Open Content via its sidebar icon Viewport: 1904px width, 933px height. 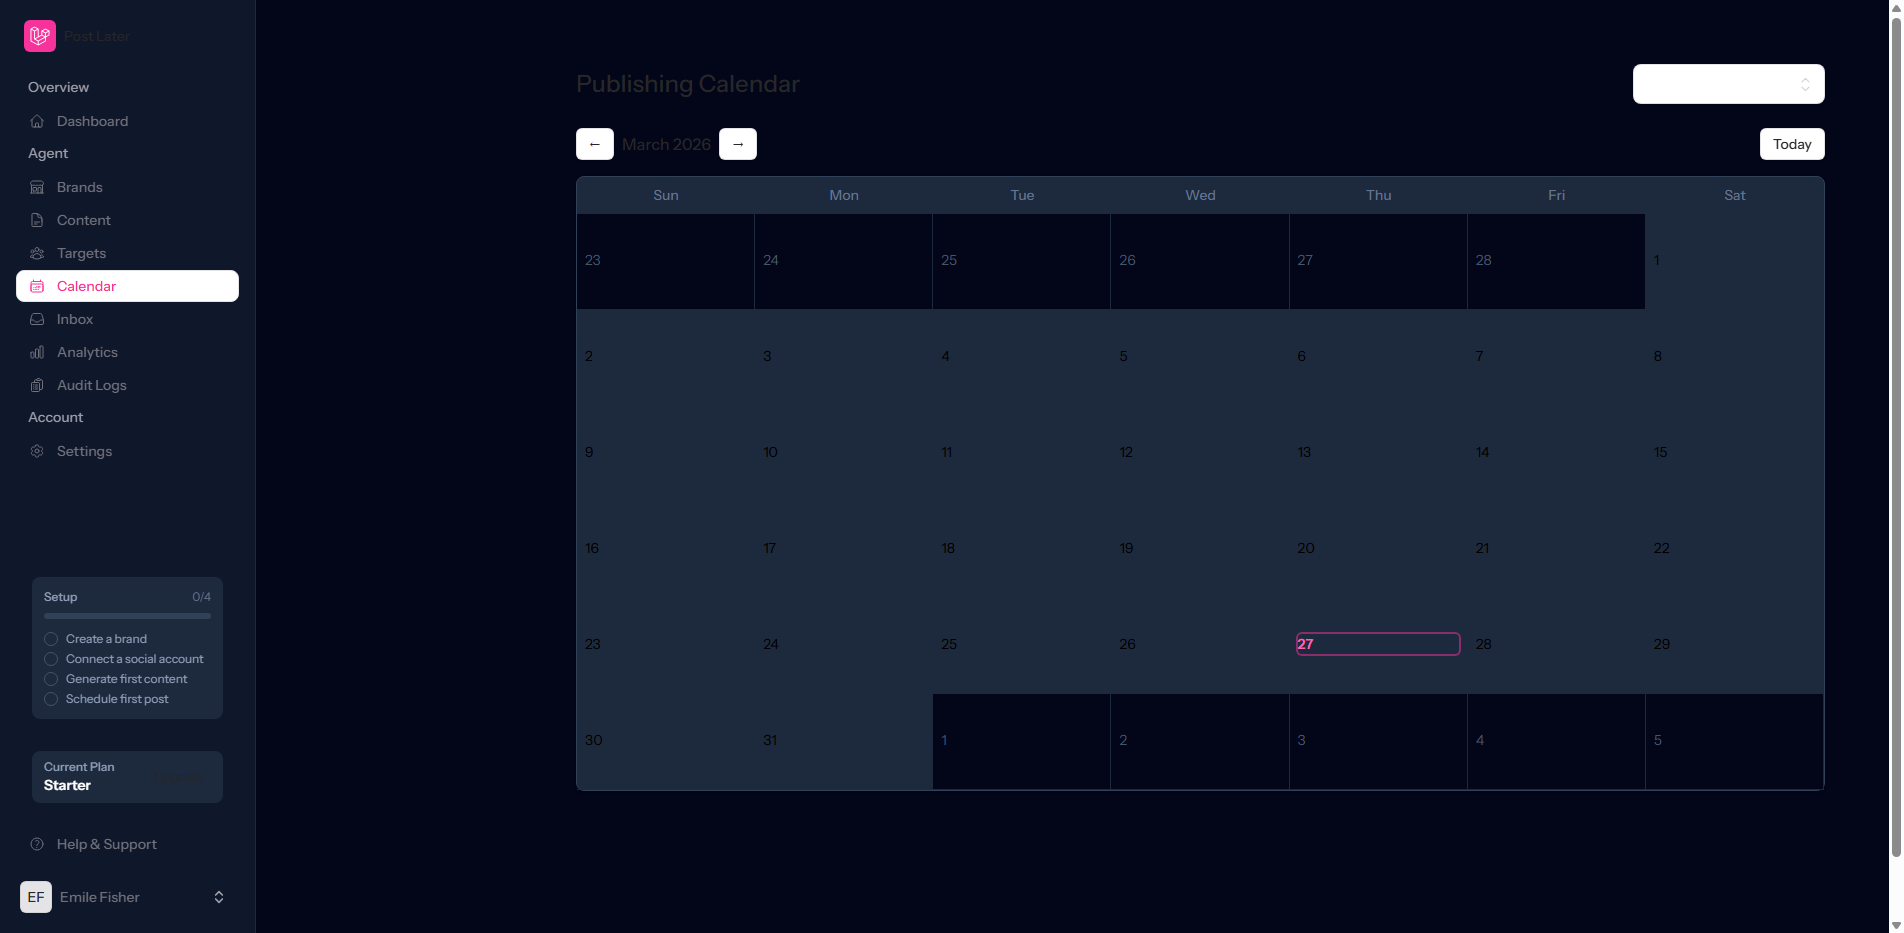(36, 220)
